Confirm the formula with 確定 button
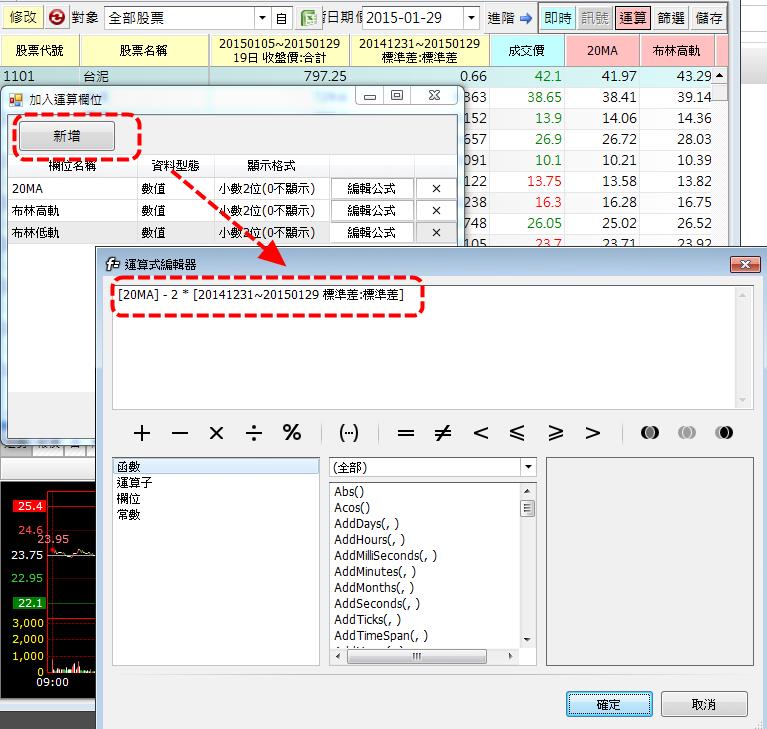The width and height of the screenshot is (767, 729). point(609,704)
